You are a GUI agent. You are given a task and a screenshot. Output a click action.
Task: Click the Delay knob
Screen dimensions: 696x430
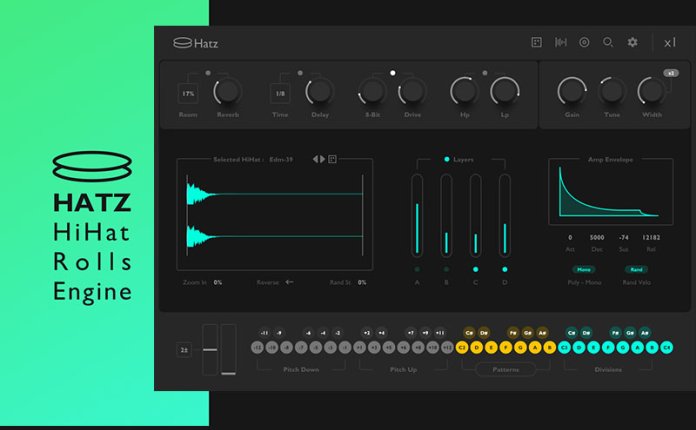coord(319,91)
